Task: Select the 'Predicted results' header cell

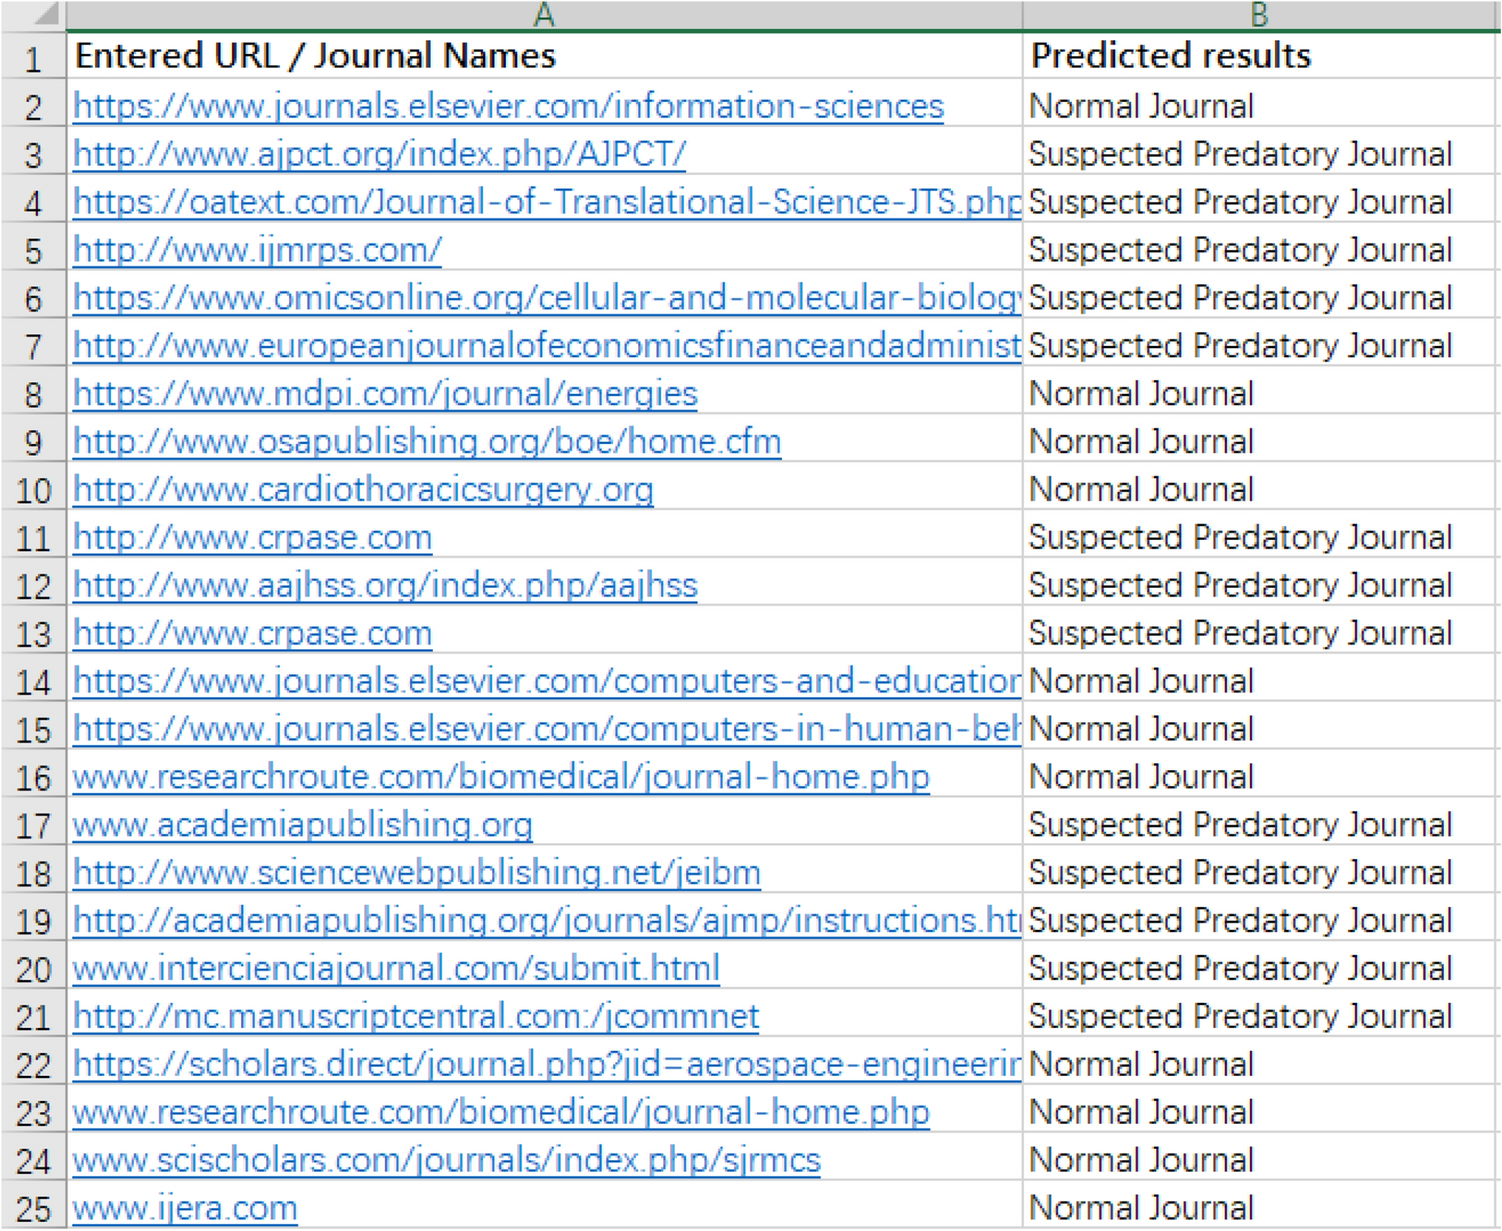Action: click(x=1170, y=56)
